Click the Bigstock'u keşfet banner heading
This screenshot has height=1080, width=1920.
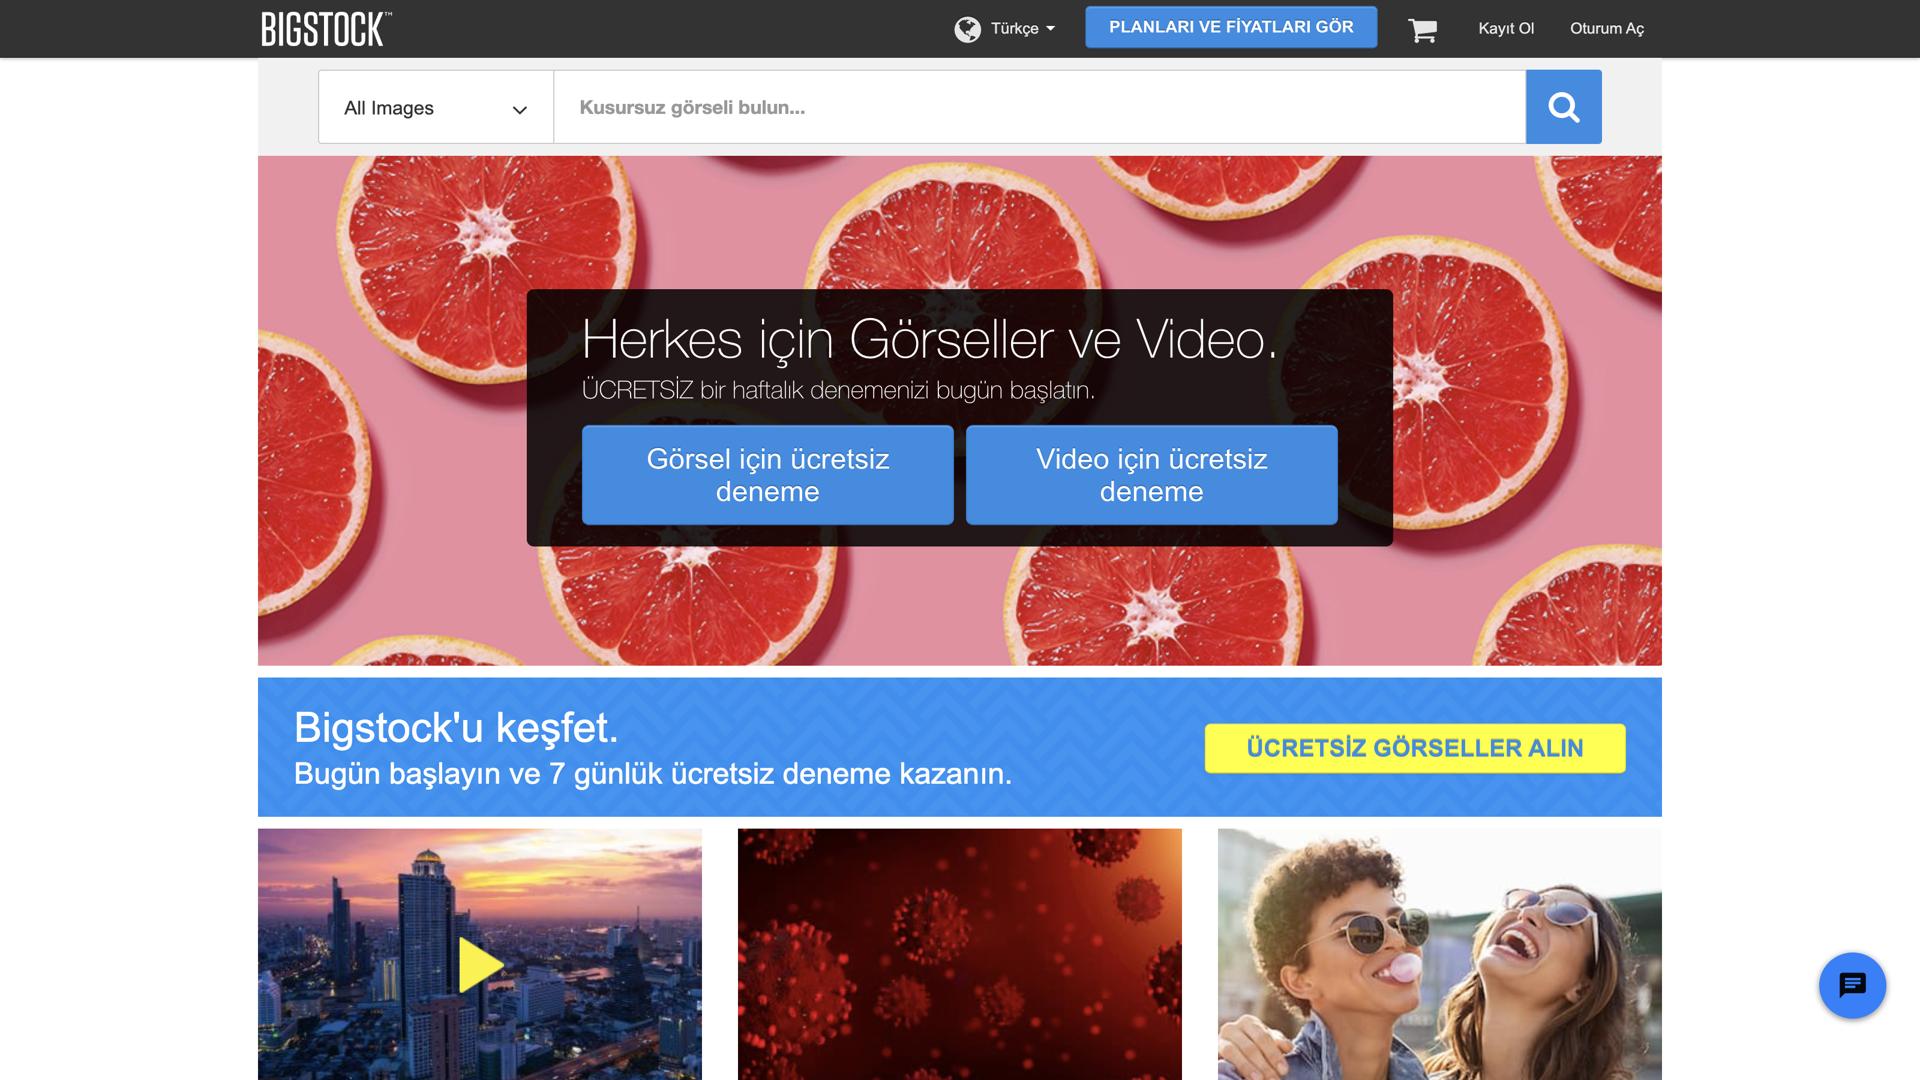[456, 728]
